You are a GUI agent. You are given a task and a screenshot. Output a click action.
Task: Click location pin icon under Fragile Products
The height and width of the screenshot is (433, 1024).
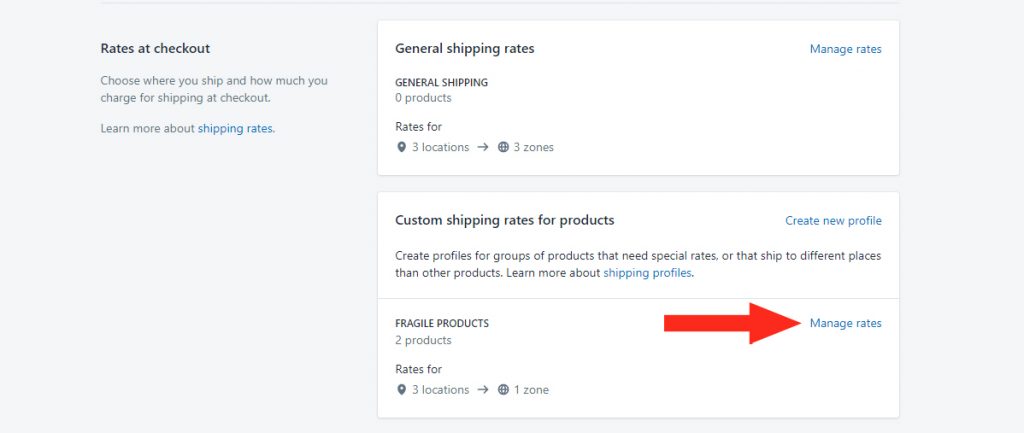click(x=402, y=390)
